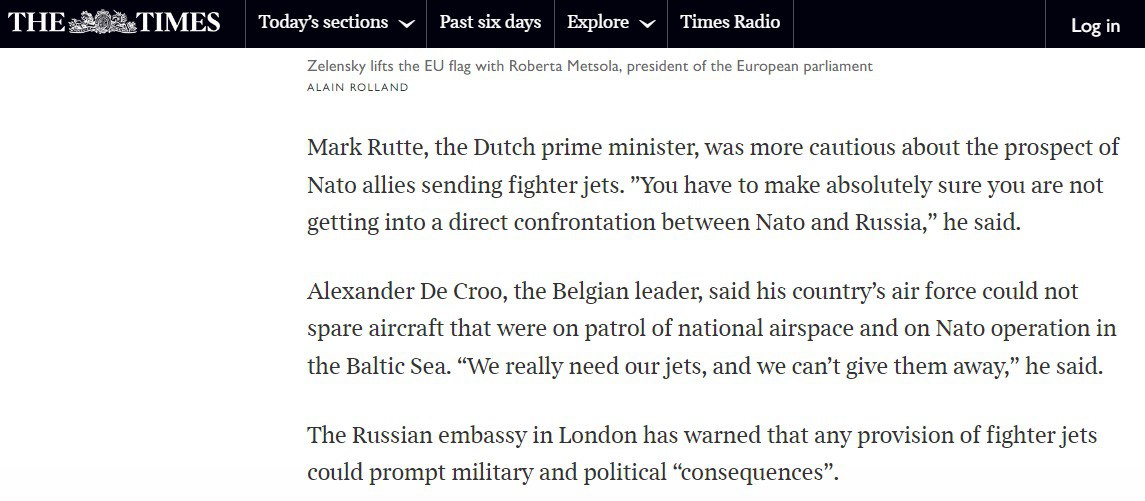Open Times Radio from the navigation bar
Image resolution: width=1145 pixels, height=501 pixels.
pos(730,22)
